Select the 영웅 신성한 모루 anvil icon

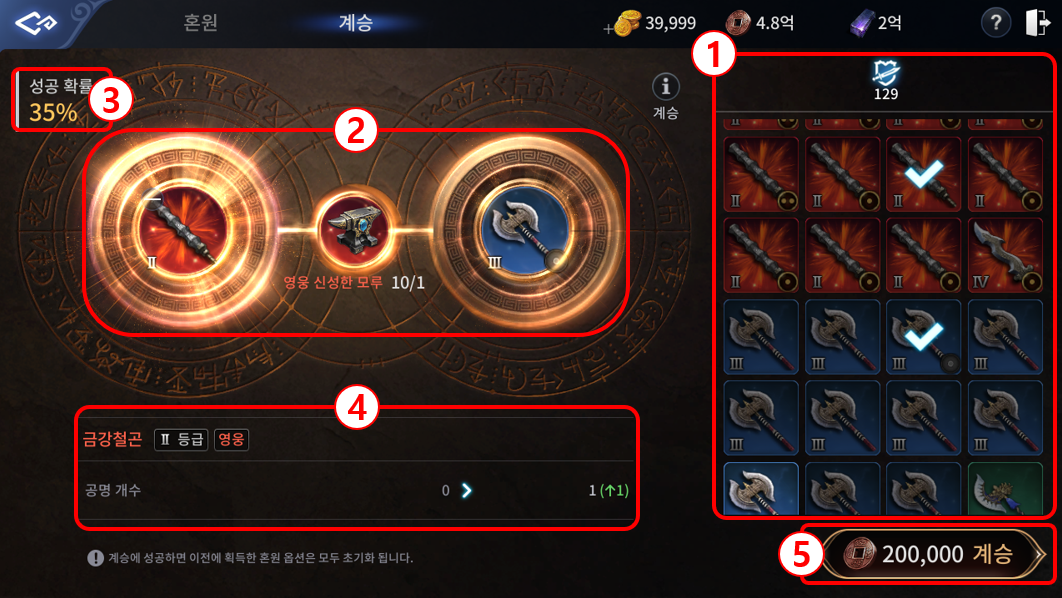click(355, 230)
